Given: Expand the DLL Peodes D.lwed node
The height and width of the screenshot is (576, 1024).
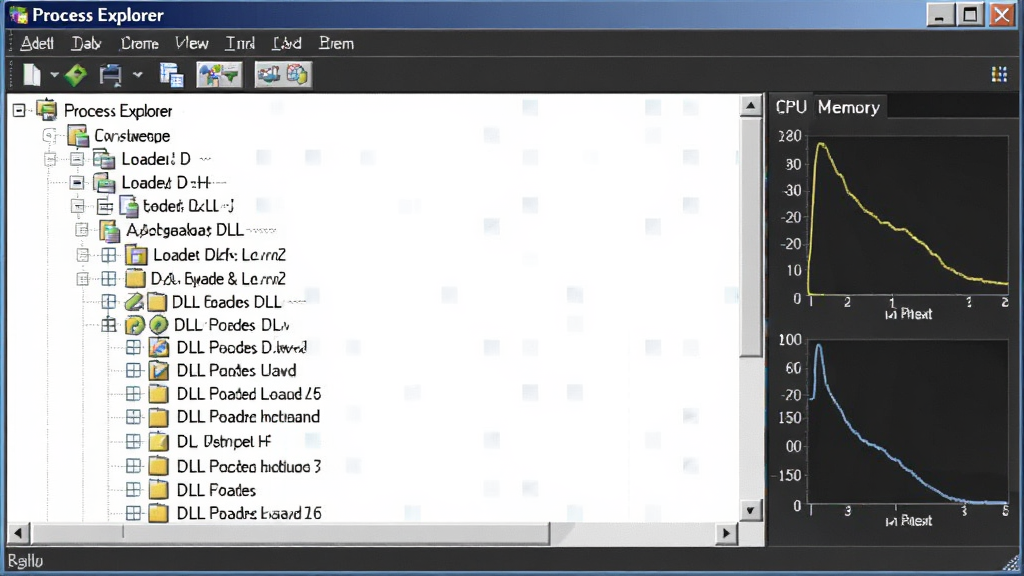Looking at the screenshot, I should tap(133, 347).
